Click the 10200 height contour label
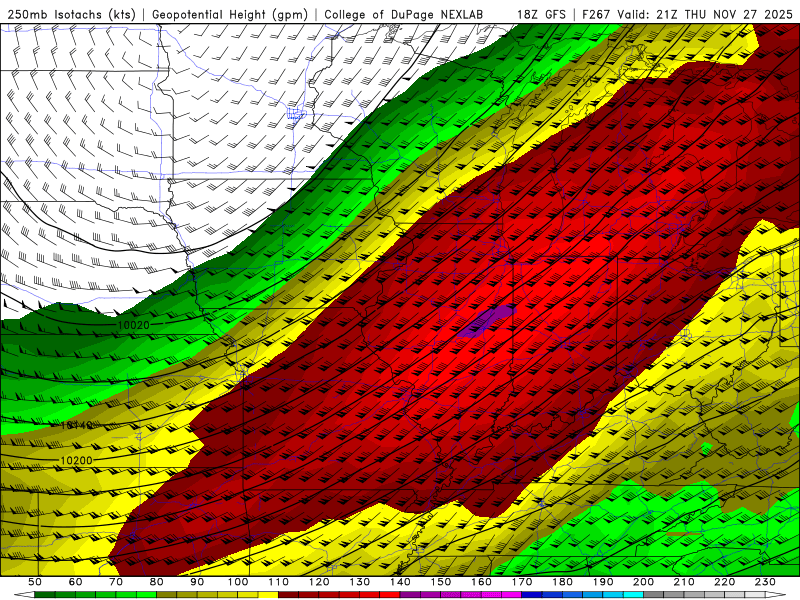The image size is (800, 600). click(x=77, y=460)
